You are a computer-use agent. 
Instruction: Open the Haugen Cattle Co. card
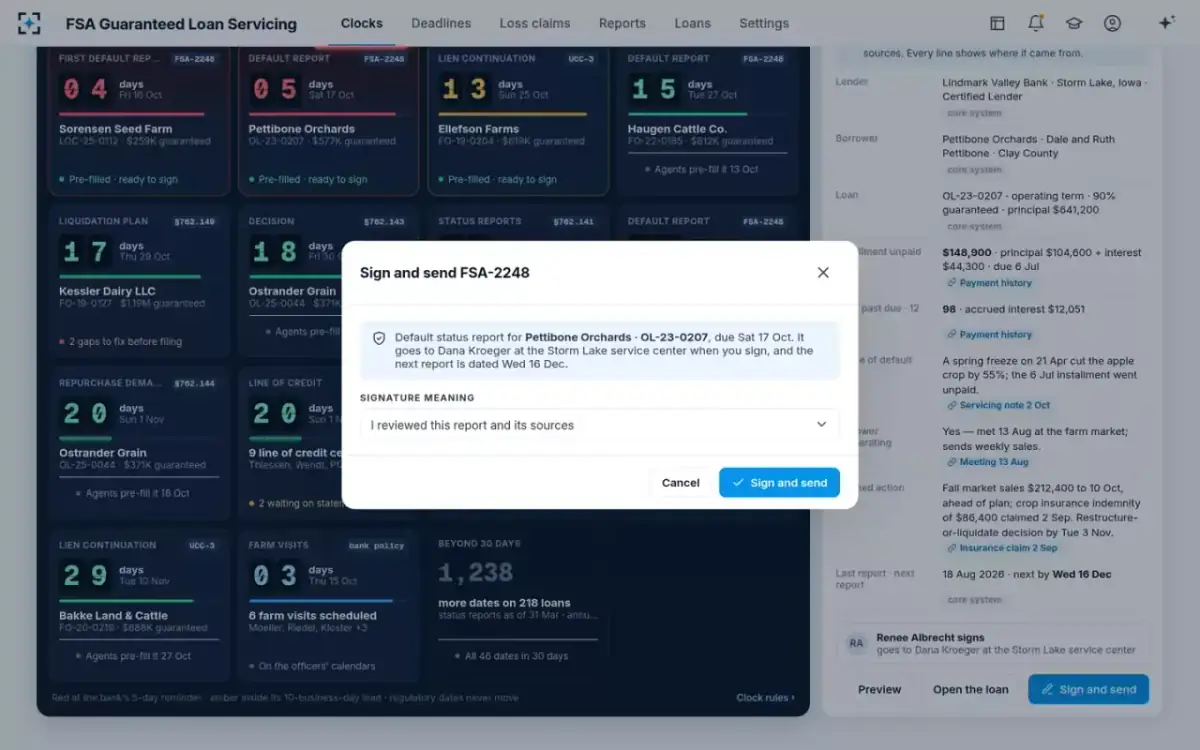[707, 120]
